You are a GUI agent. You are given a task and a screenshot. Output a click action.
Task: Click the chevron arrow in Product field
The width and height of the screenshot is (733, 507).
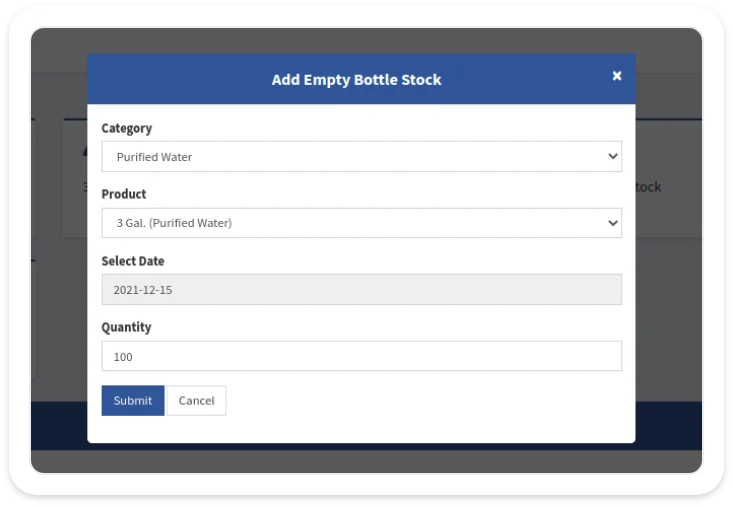[612, 223]
